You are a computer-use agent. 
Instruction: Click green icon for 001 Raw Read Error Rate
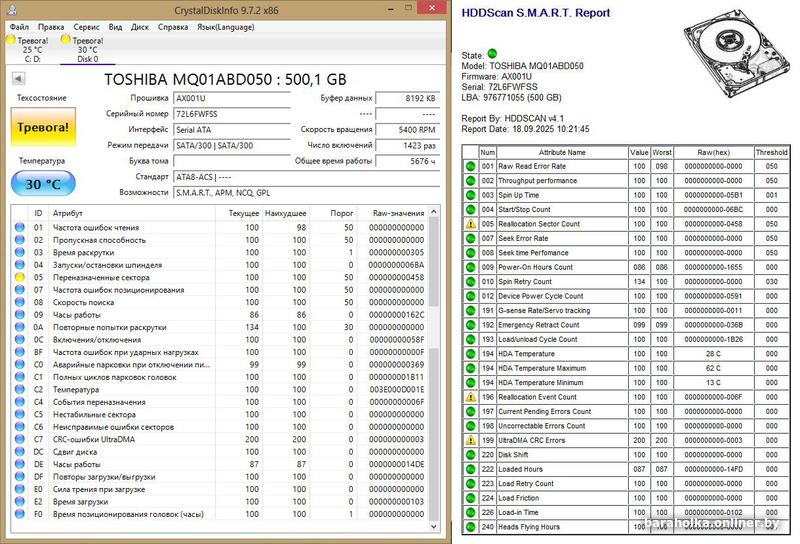click(x=470, y=166)
